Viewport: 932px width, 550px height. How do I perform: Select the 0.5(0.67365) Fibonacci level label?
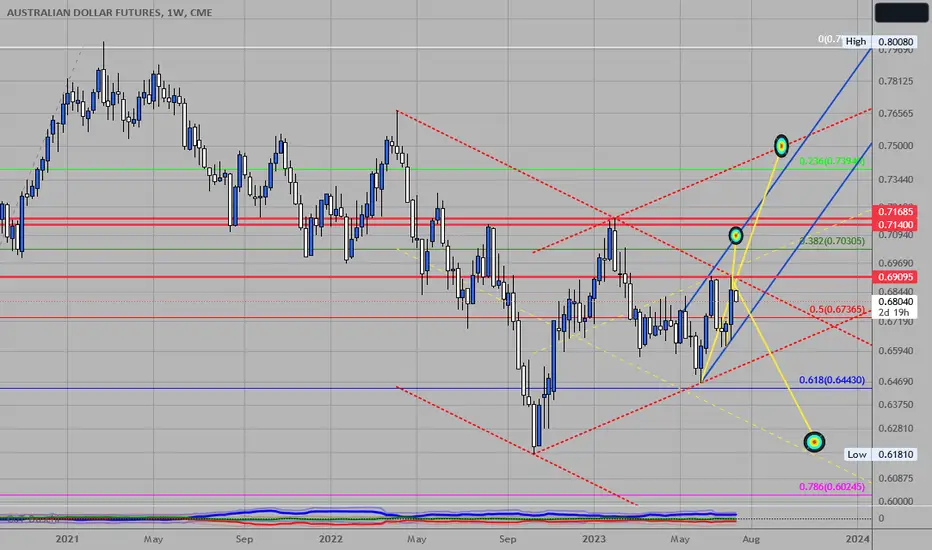pos(837,310)
